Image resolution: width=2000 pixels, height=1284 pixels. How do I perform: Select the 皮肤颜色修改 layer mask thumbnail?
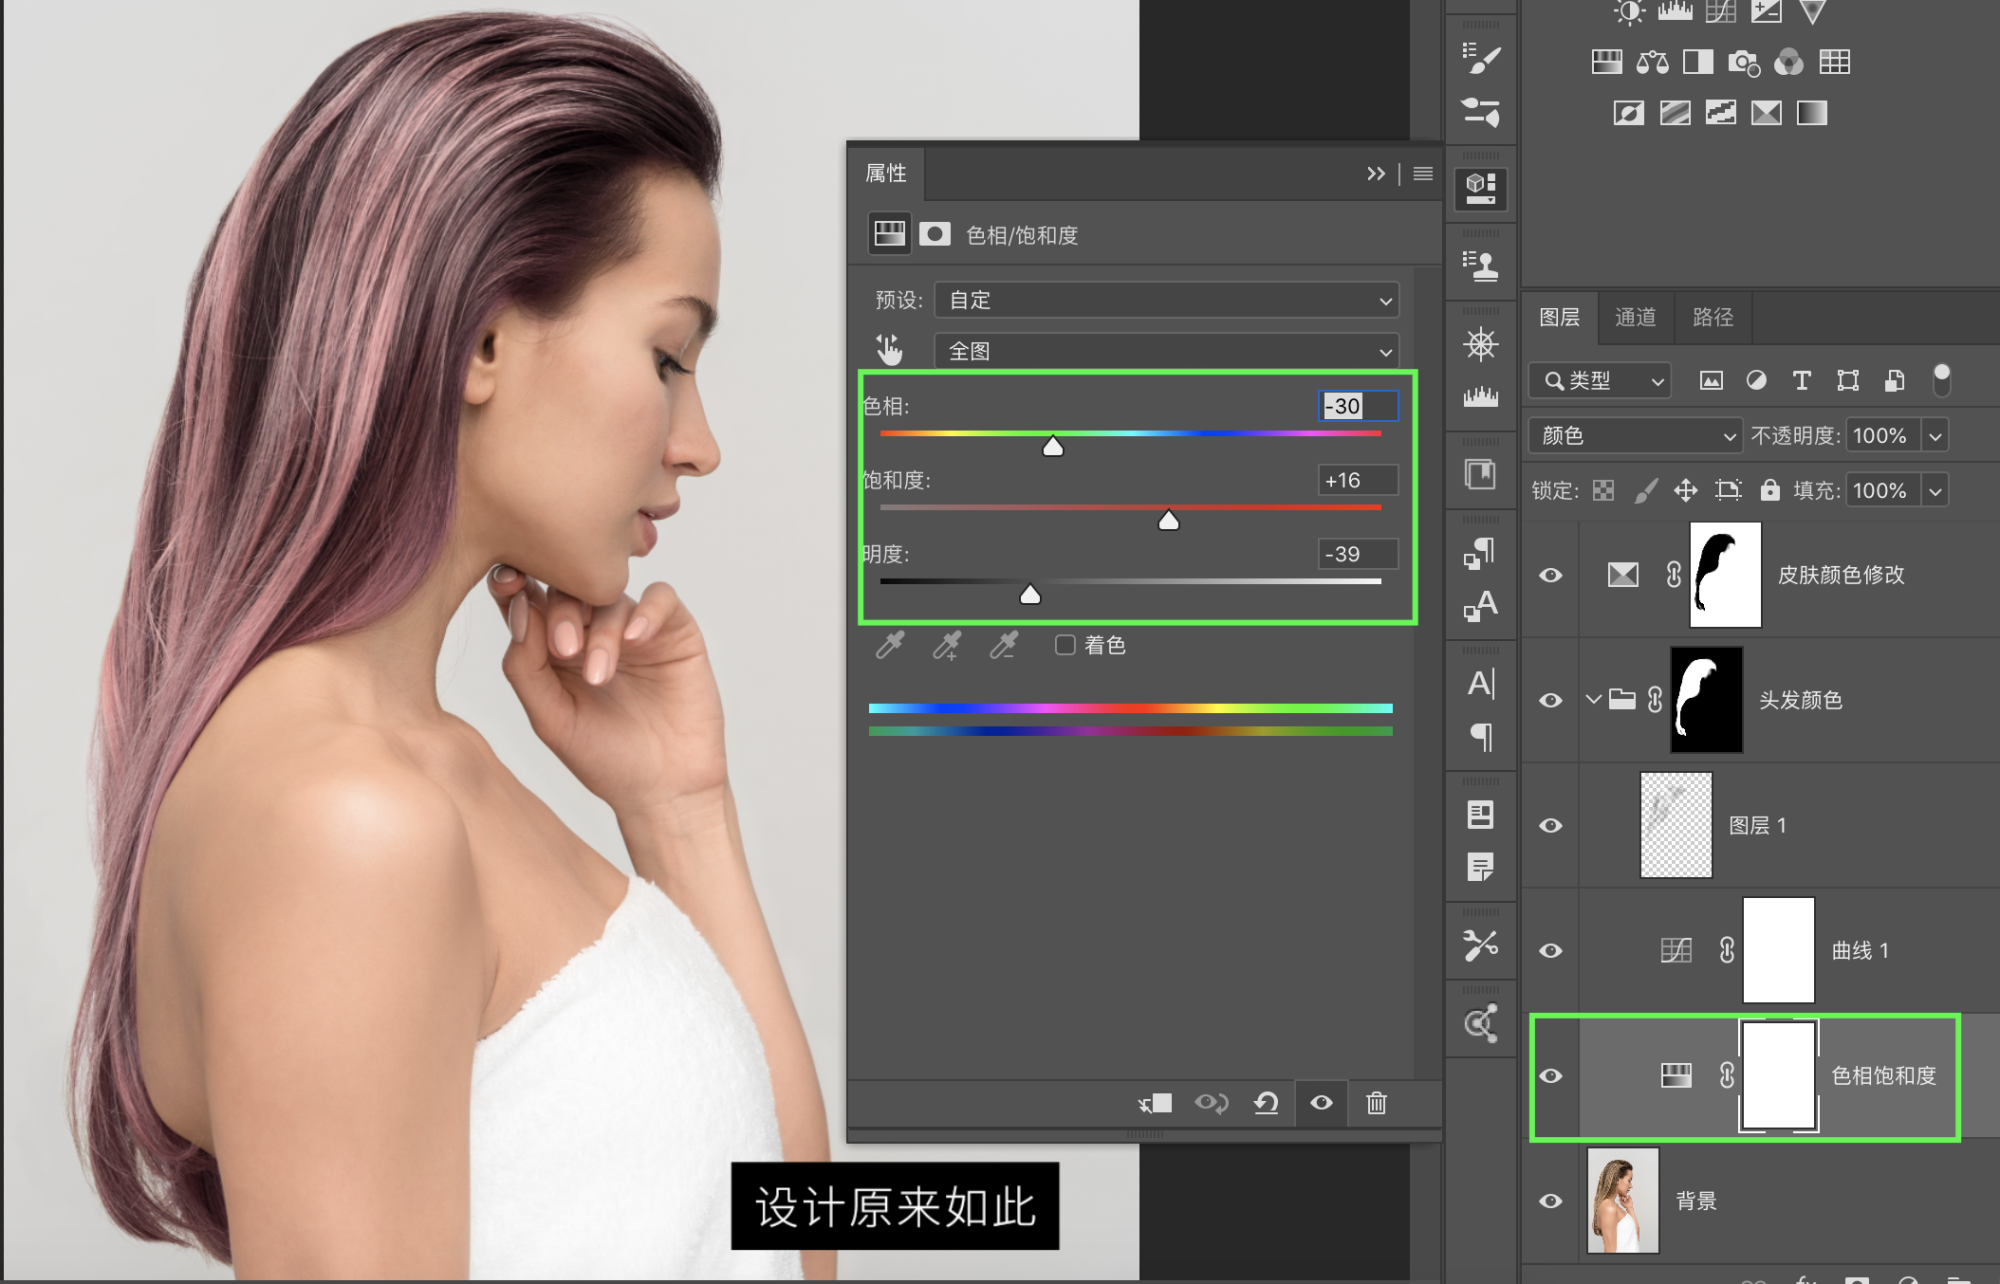click(1725, 575)
